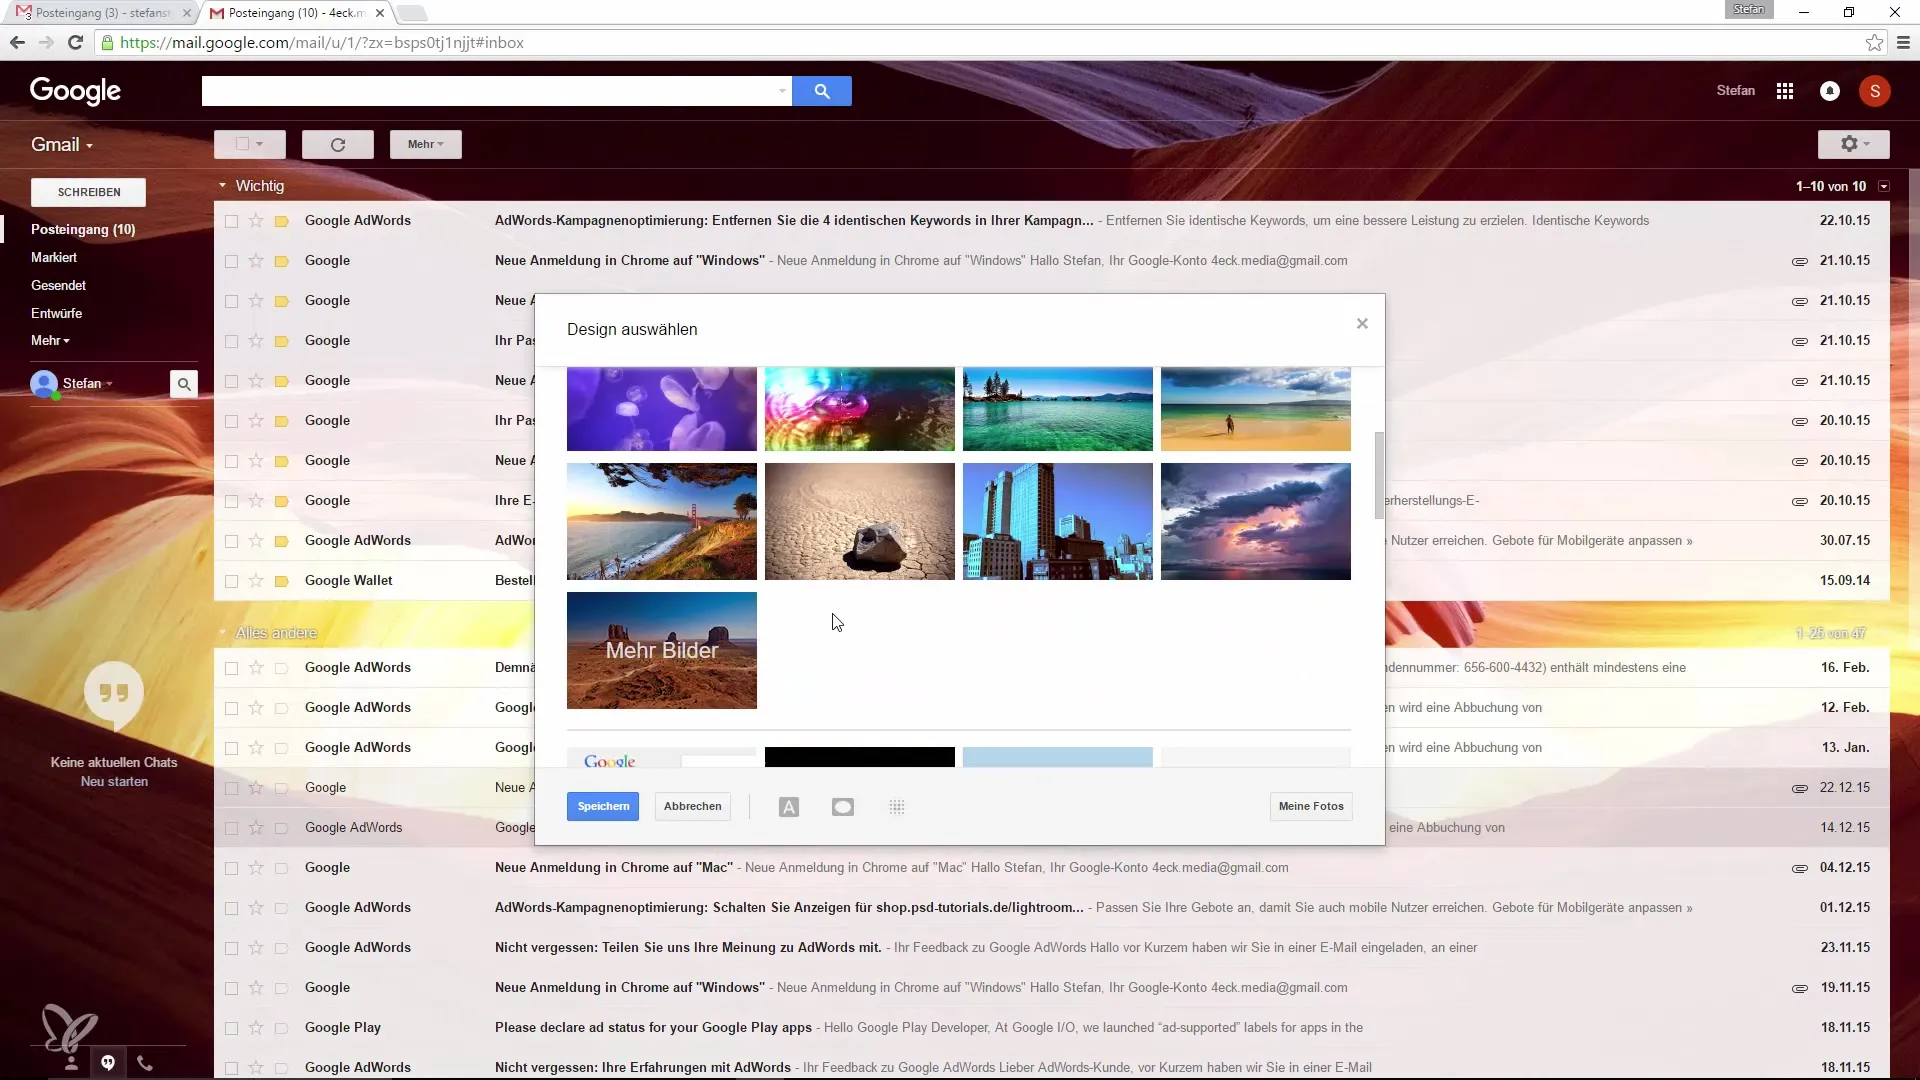Viewport: 1920px width, 1080px height.
Task: Open Gesendet folder
Action: (58, 286)
